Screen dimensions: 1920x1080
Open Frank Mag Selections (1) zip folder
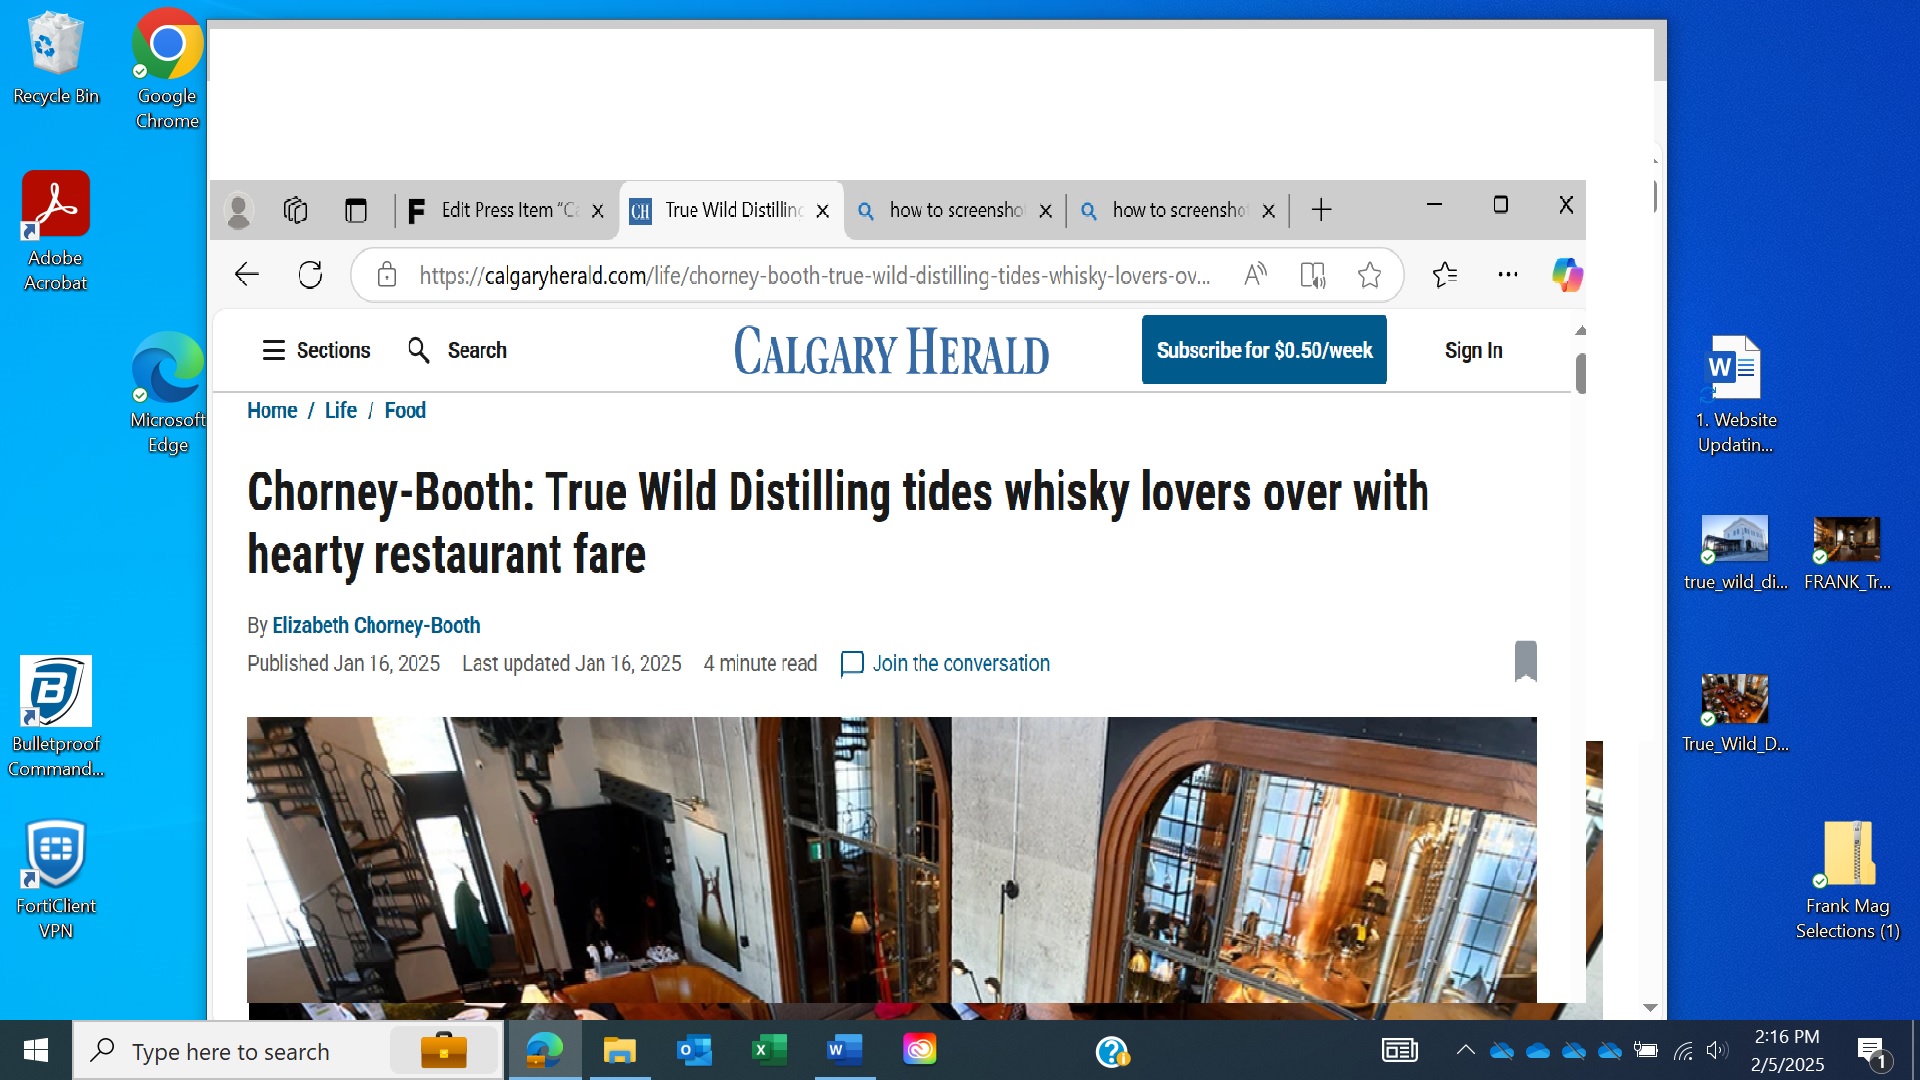(1847, 880)
